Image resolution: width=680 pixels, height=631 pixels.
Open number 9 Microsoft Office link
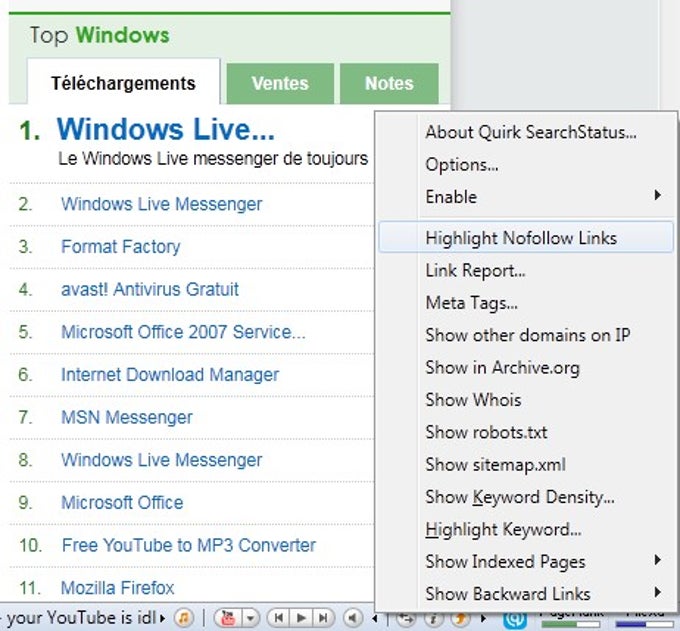click(122, 502)
